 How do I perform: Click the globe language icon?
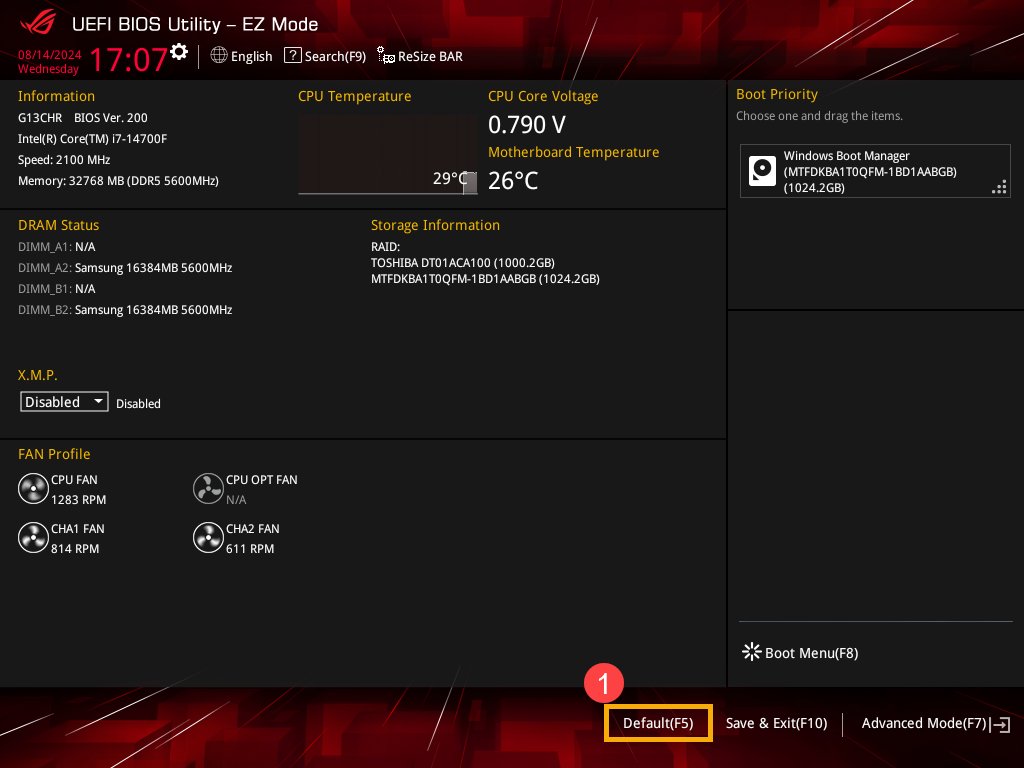tap(219, 56)
